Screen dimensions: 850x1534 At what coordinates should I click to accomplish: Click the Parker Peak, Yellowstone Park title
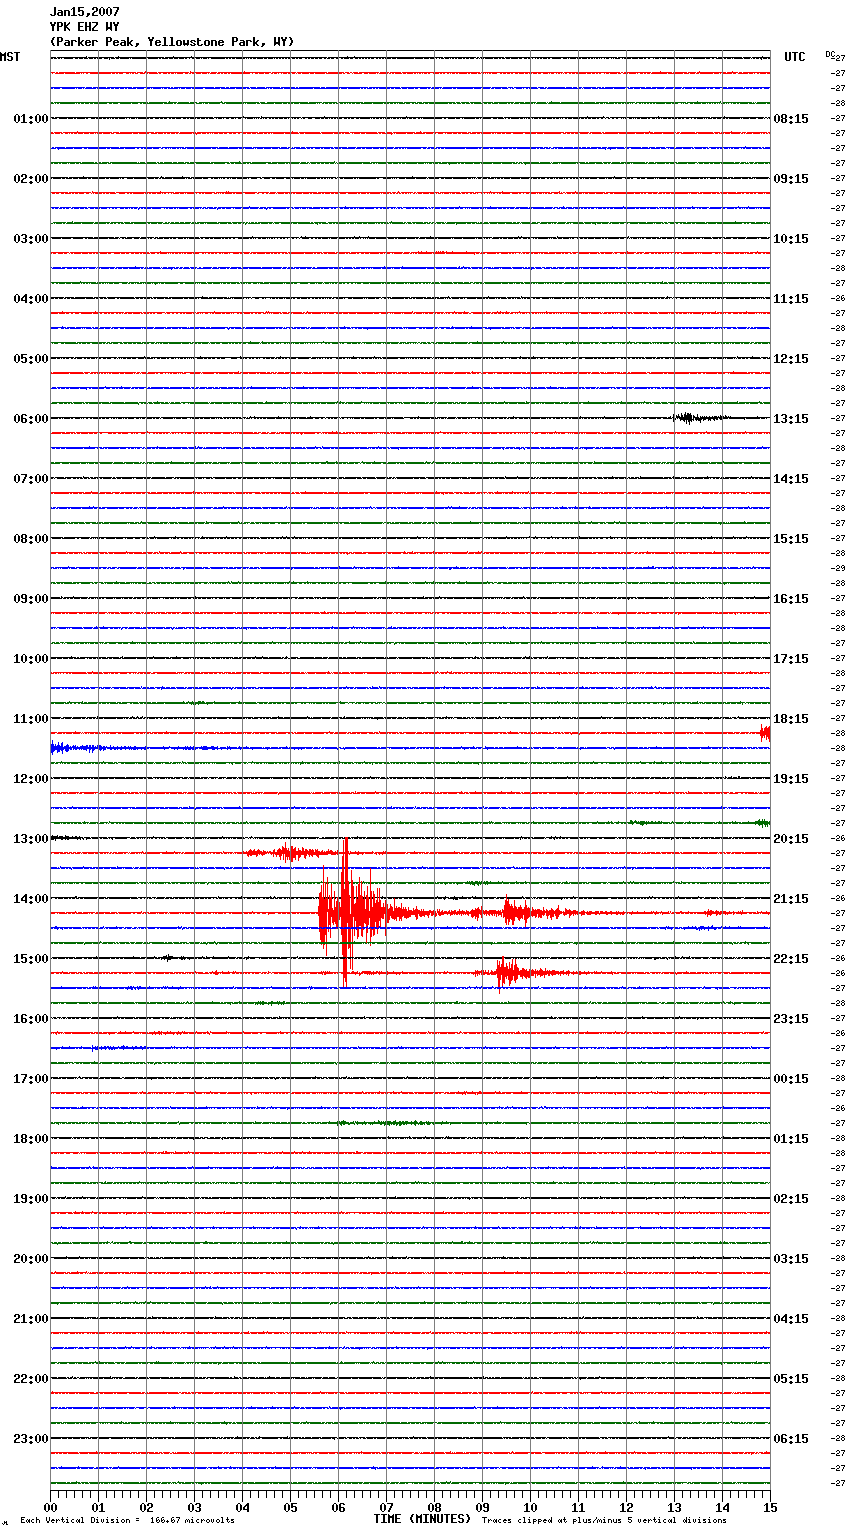pyautogui.click(x=172, y=42)
